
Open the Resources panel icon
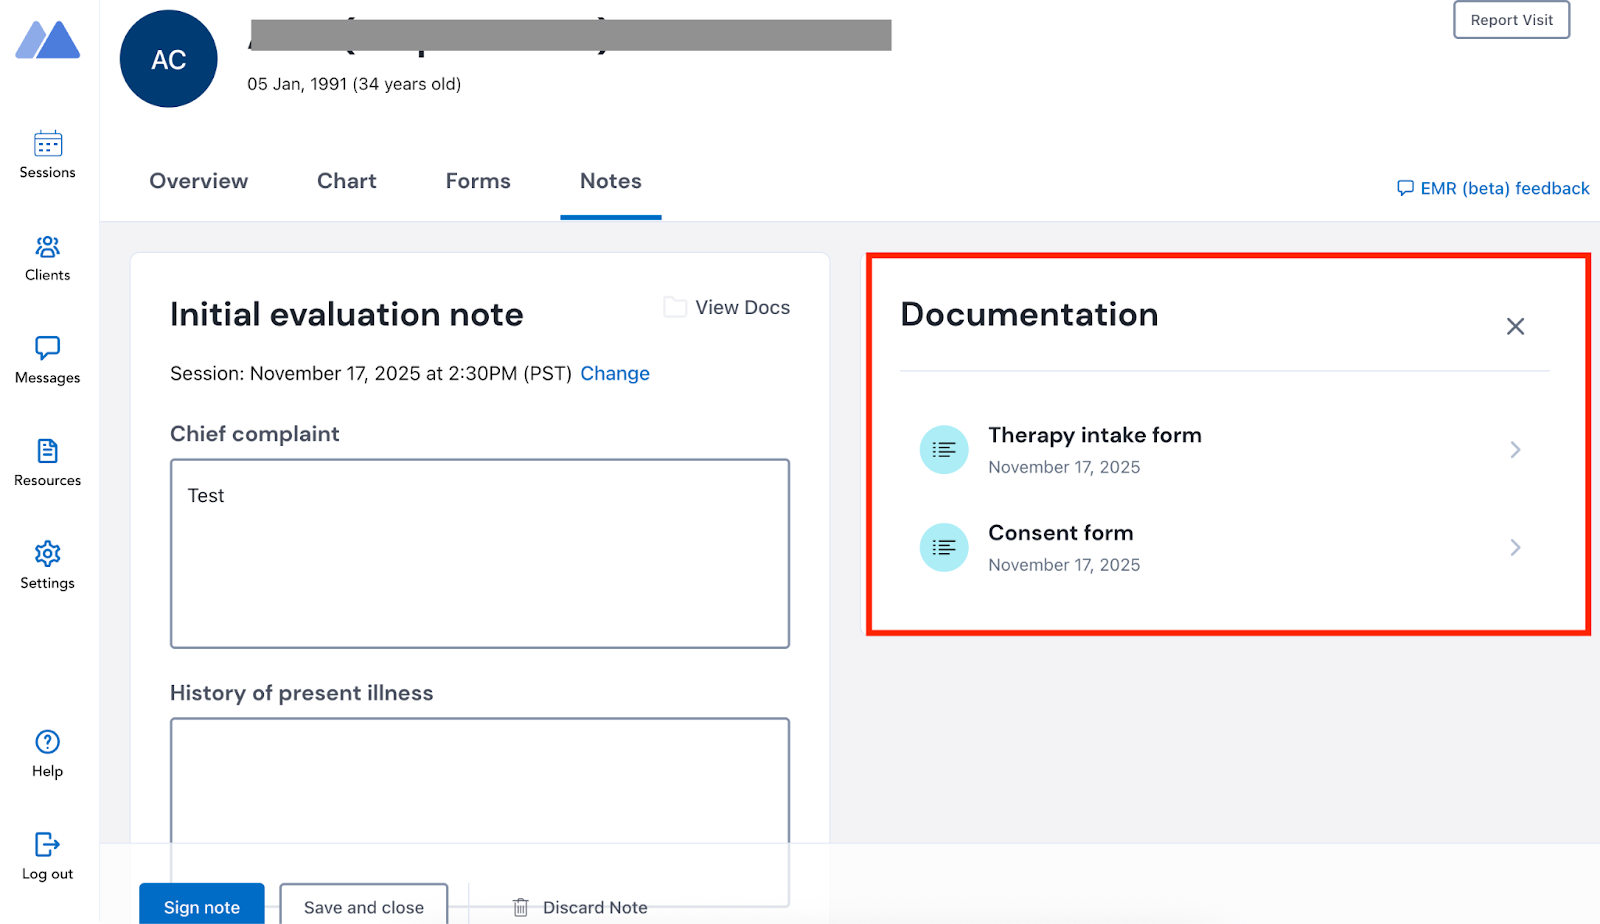pyautogui.click(x=47, y=451)
